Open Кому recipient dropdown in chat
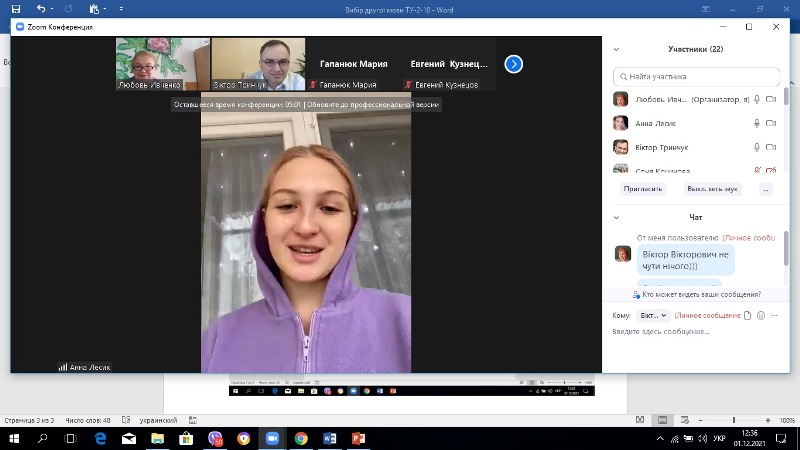 pos(653,315)
